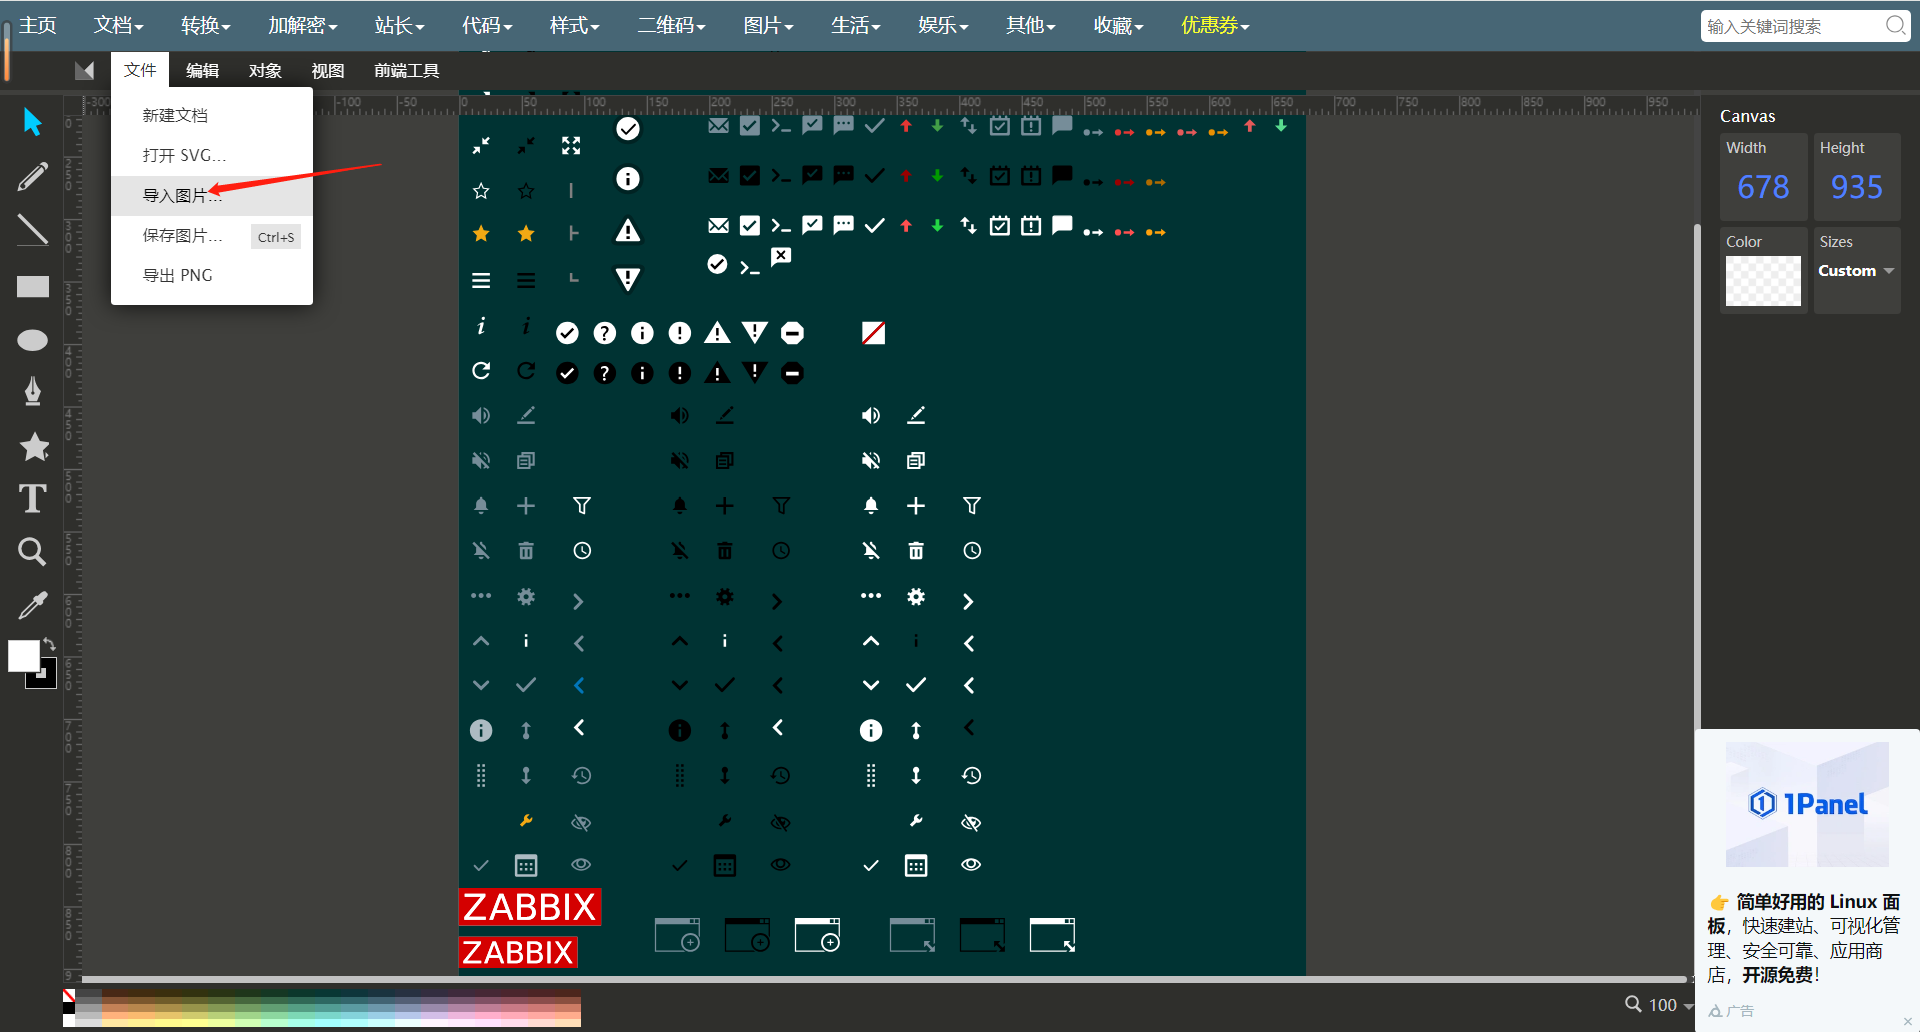Choose 打开 SVG... menu entry
This screenshot has height=1032, width=1920.
pos(212,155)
